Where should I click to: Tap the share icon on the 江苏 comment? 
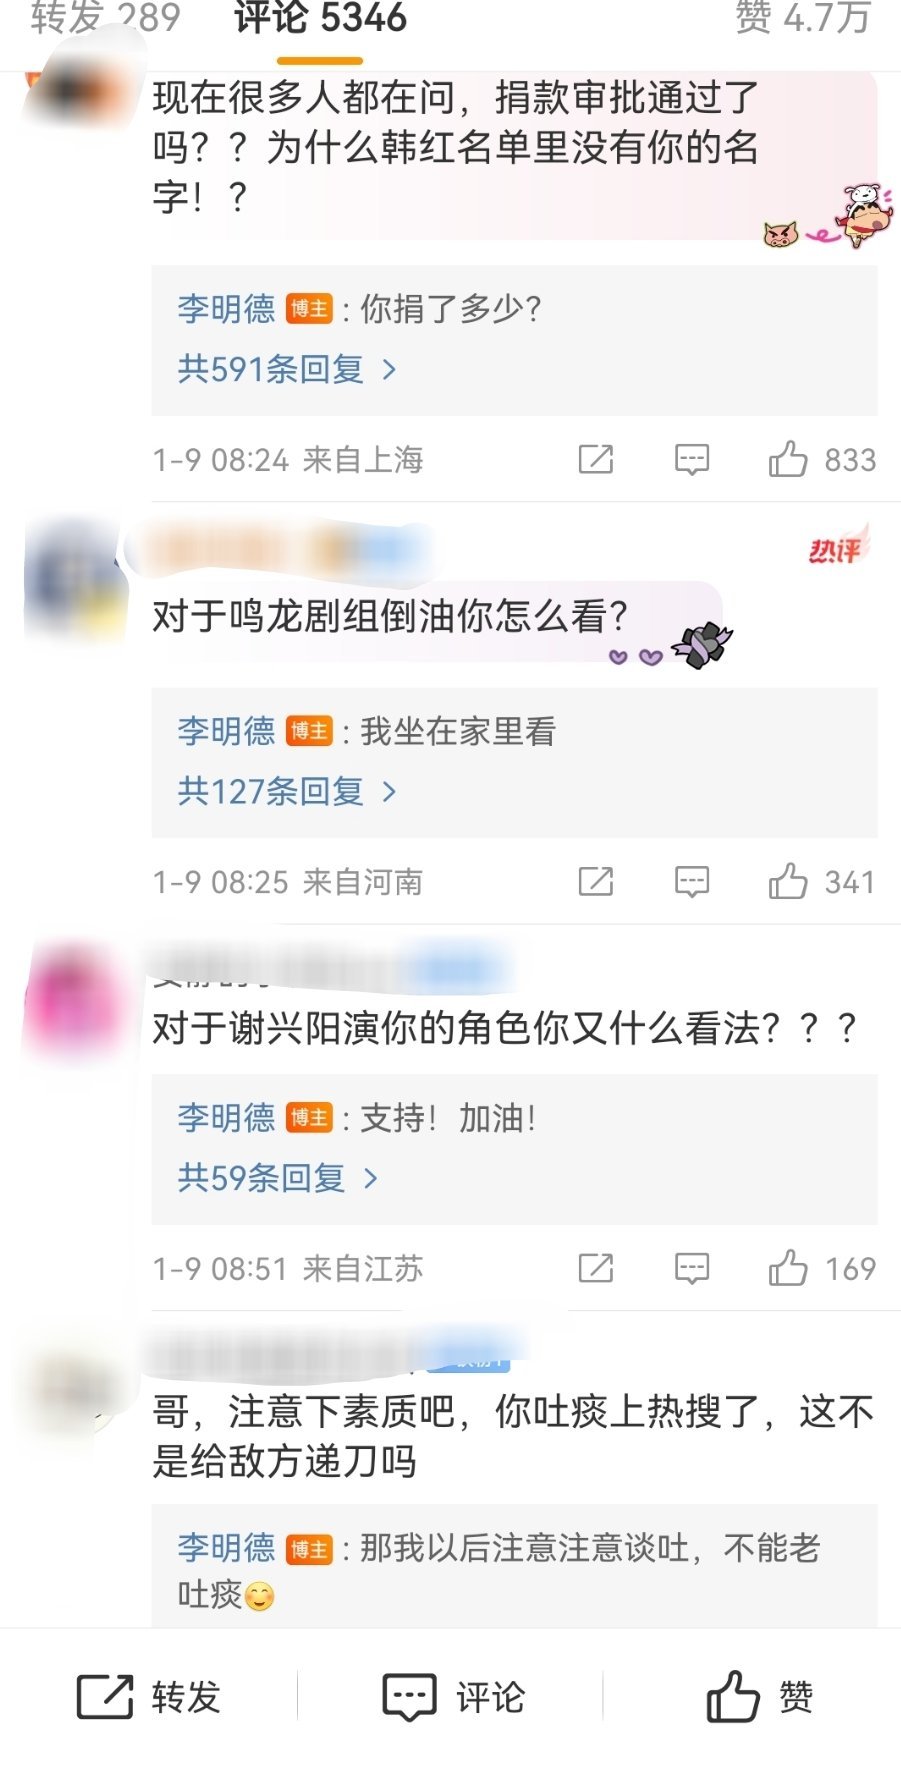[x=596, y=1268]
